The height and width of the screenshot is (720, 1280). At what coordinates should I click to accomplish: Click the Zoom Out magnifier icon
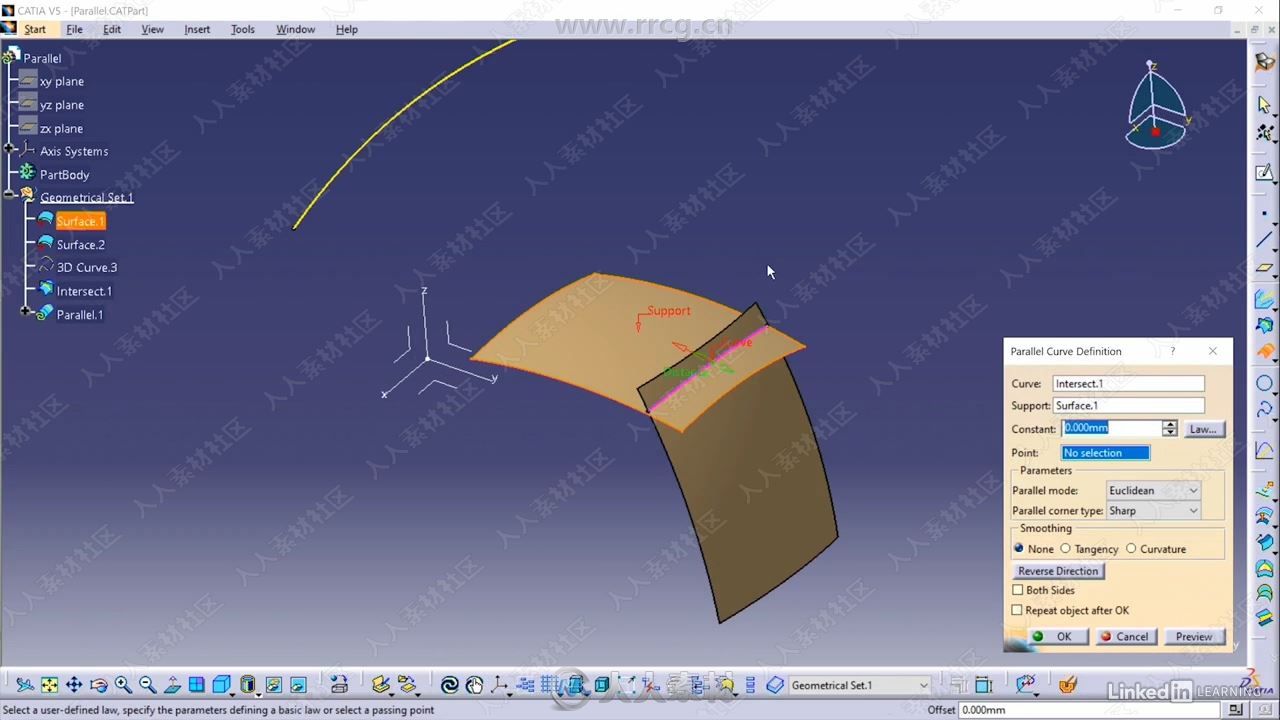[147, 685]
